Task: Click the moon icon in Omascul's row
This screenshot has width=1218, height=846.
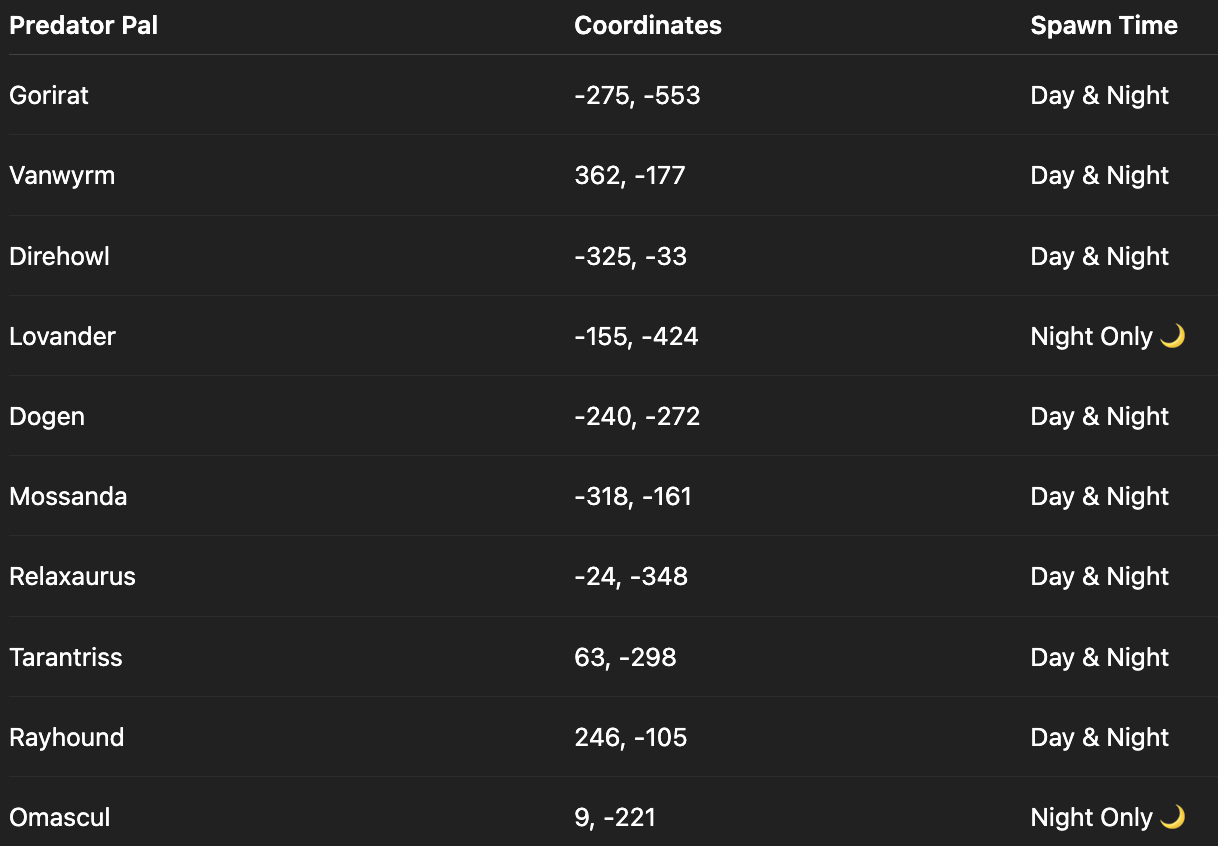Action: point(1173,817)
